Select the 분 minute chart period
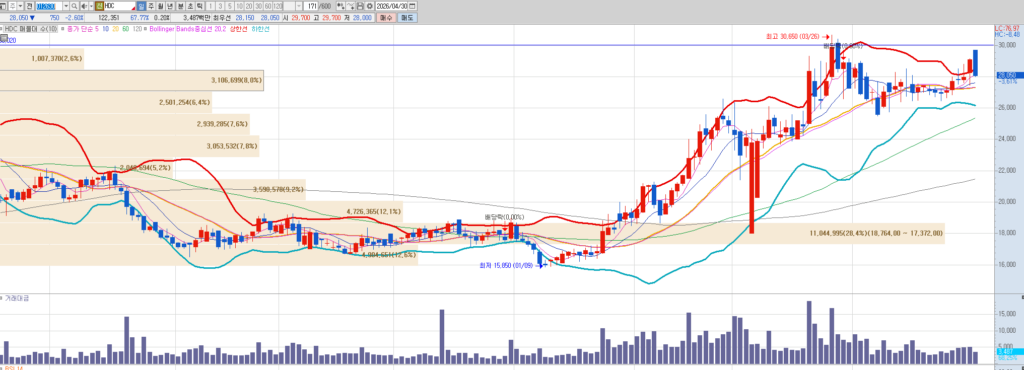Image resolution: width=1024 pixels, height=370 pixels. point(180,6)
